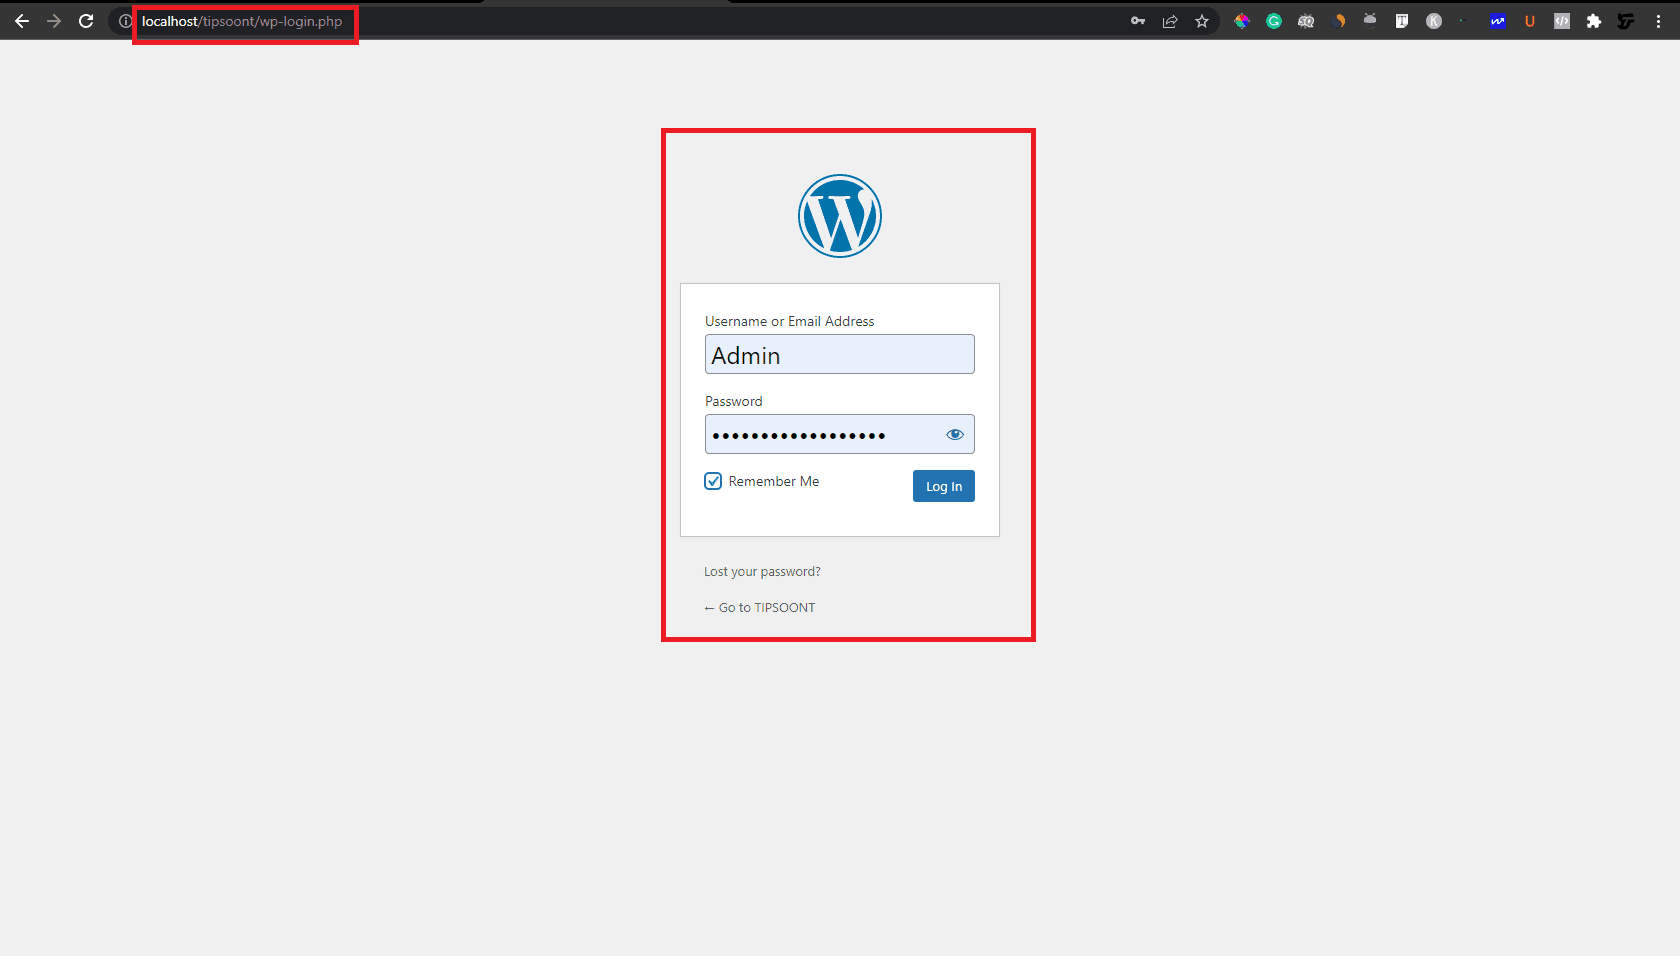Image resolution: width=1680 pixels, height=956 pixels.
Task: Click the address bar URL text
Action: [242, 21]
